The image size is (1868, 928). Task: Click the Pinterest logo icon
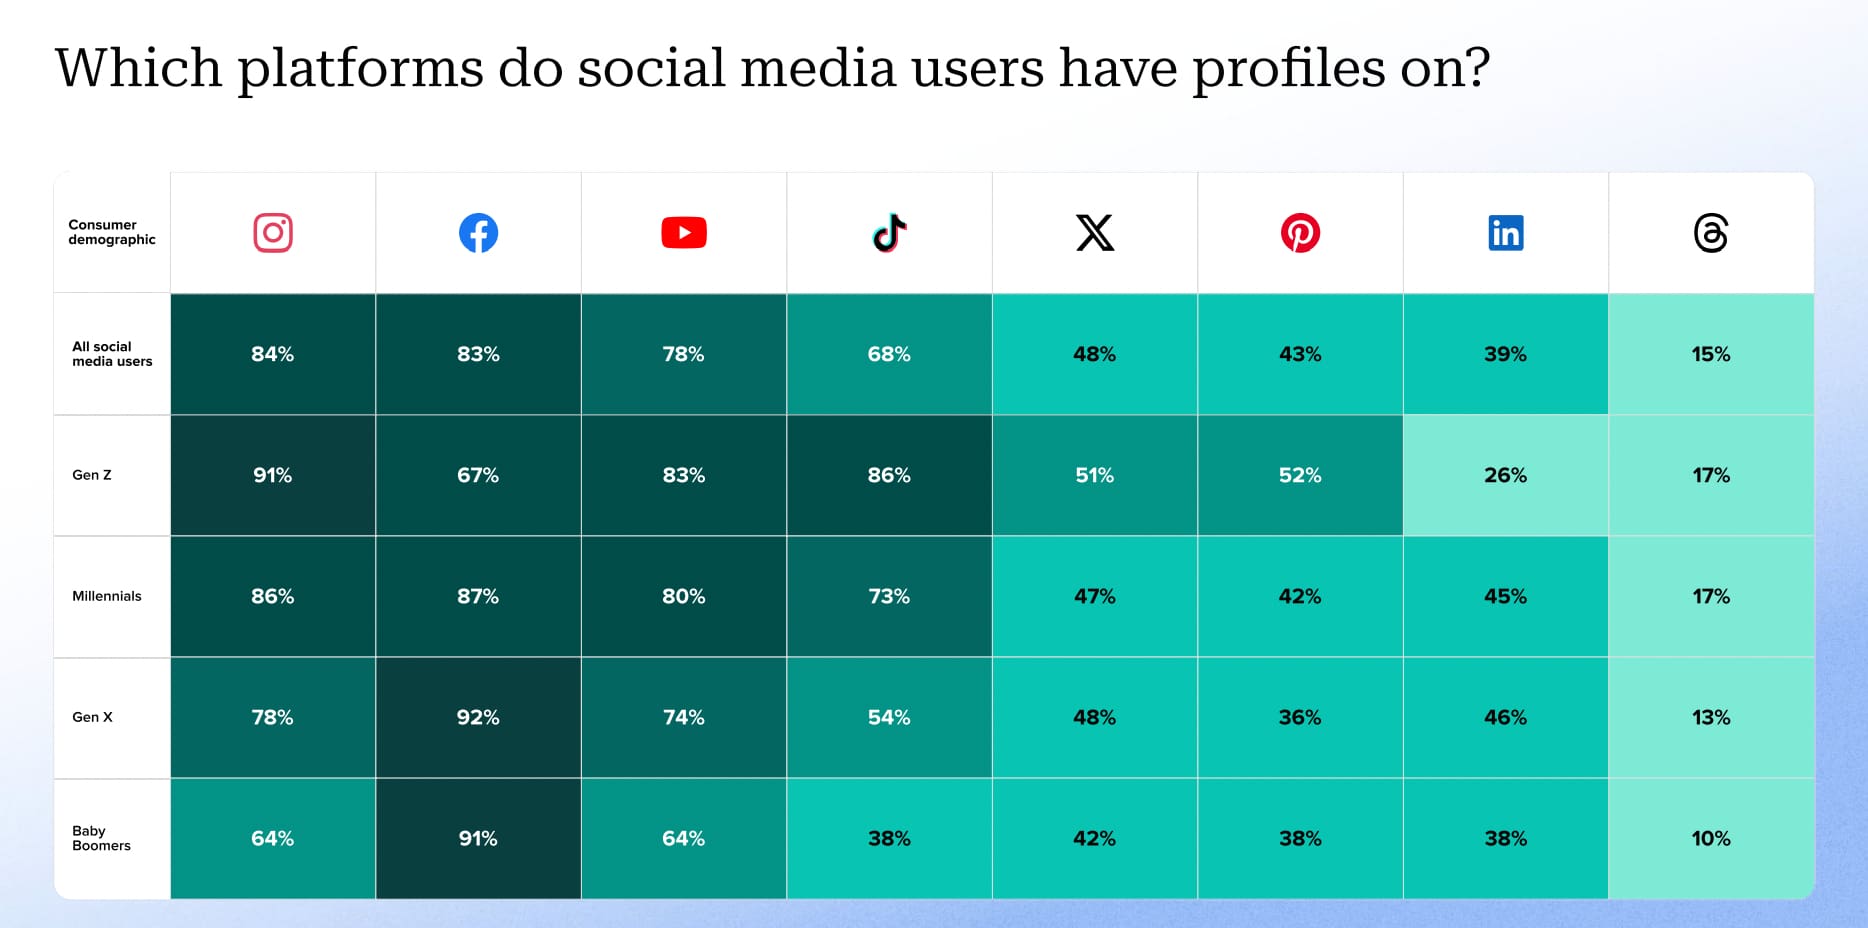tap(1300, 233)
